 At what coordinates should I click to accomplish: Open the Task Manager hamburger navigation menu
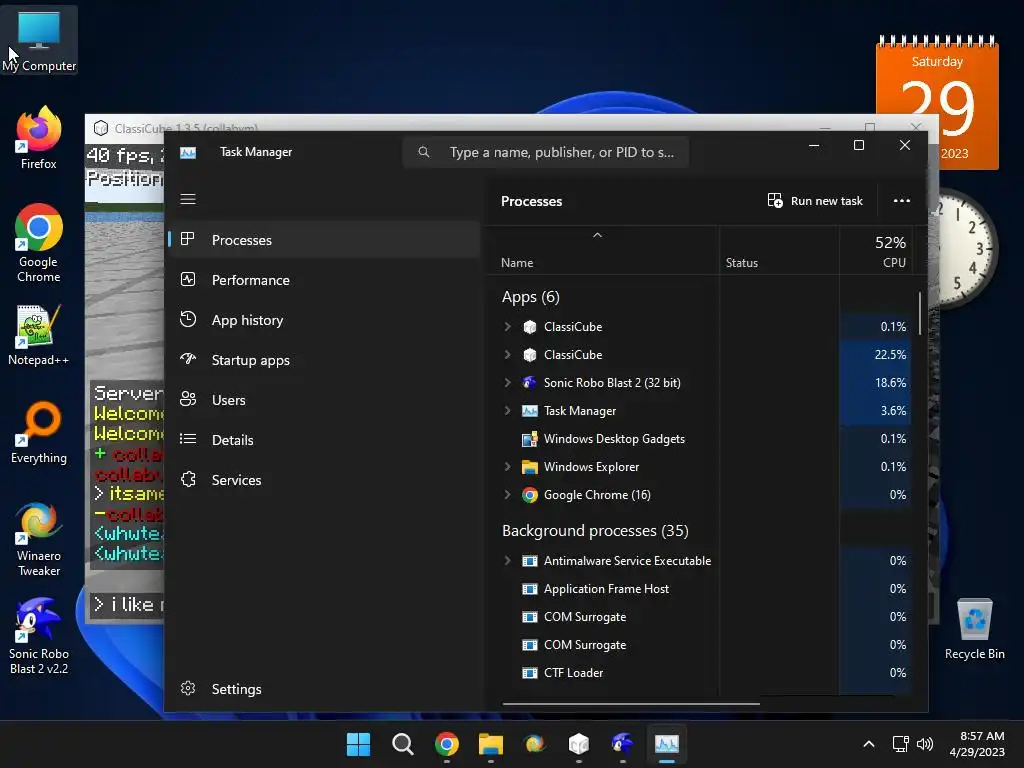(188, 199)
